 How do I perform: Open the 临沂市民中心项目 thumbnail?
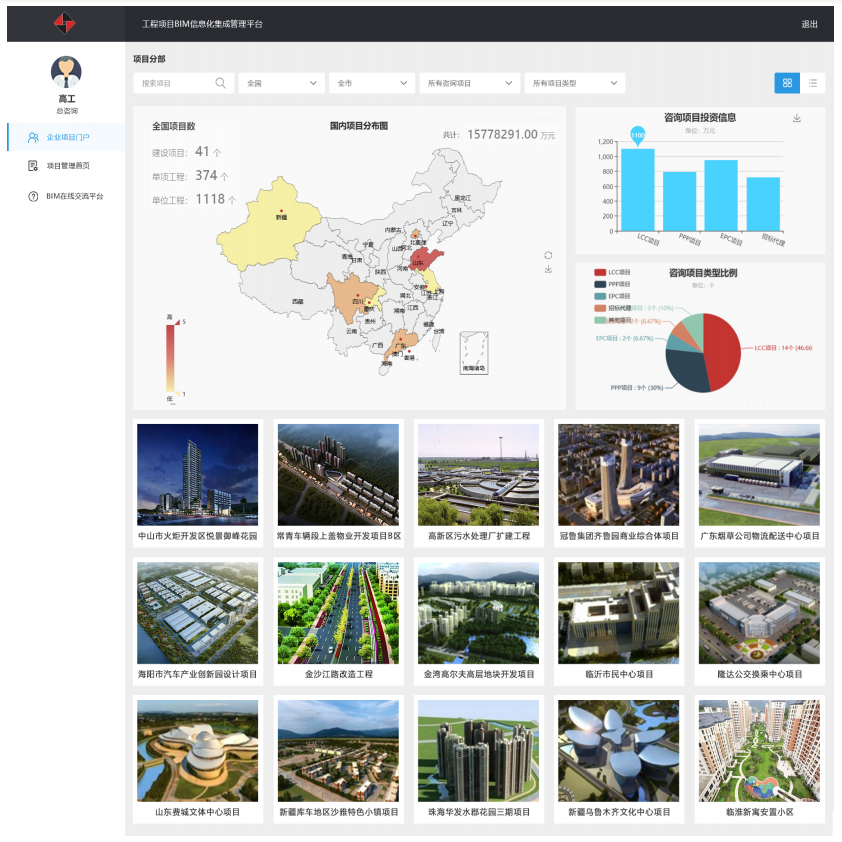[x=619, y=613]
